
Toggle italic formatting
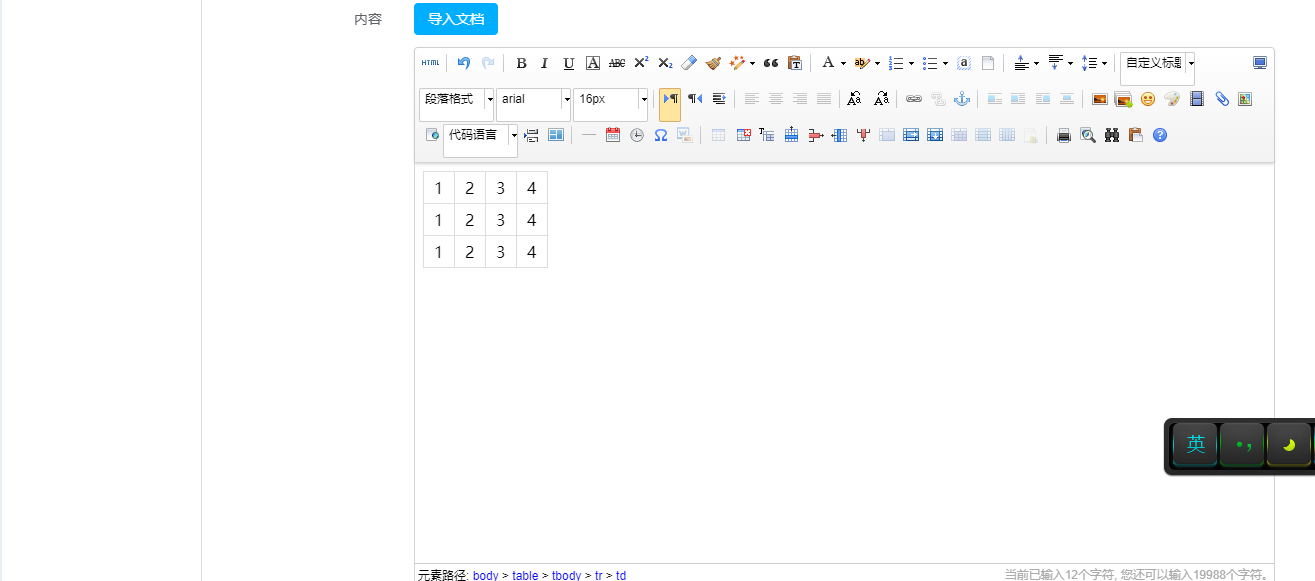[545, 63]
